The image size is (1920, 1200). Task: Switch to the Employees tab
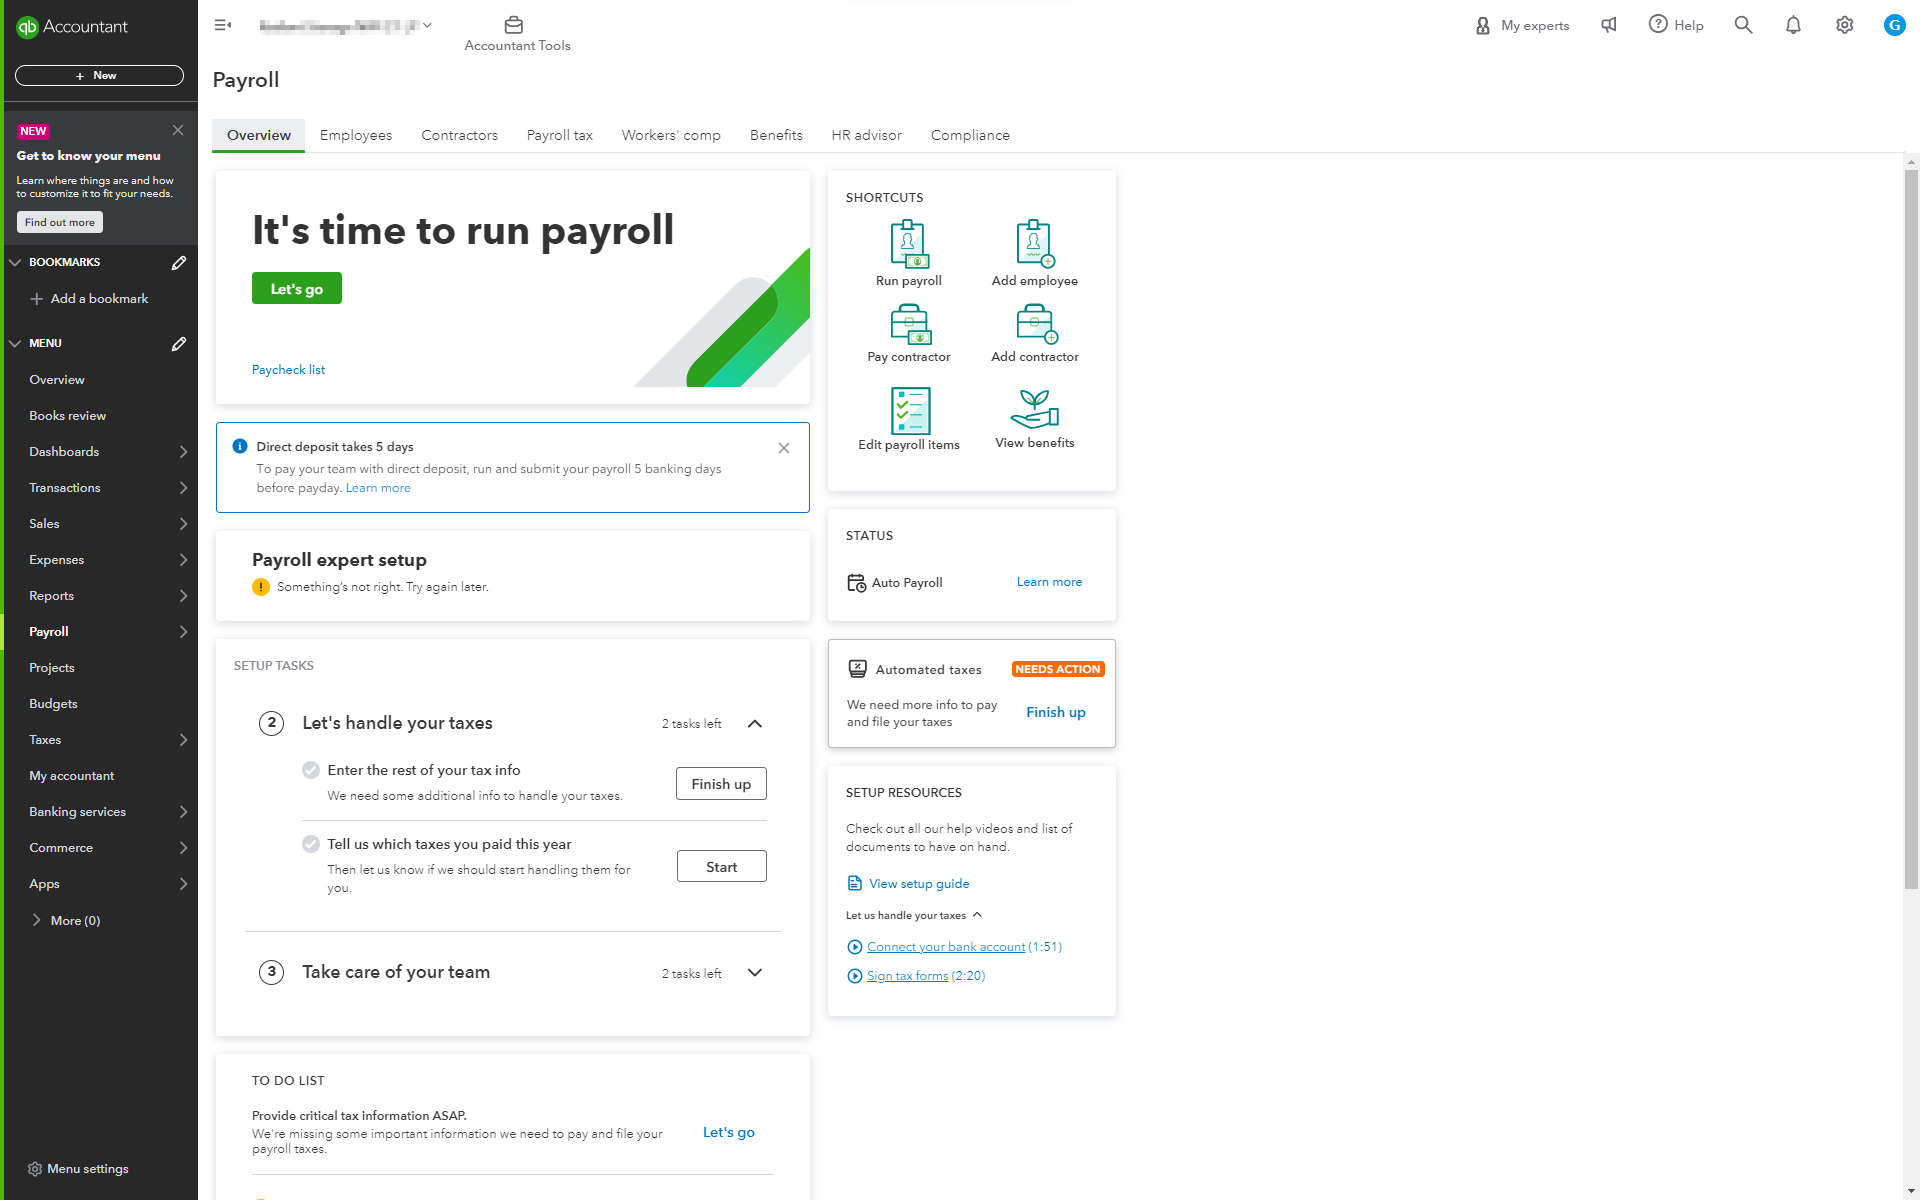(356, 135)
